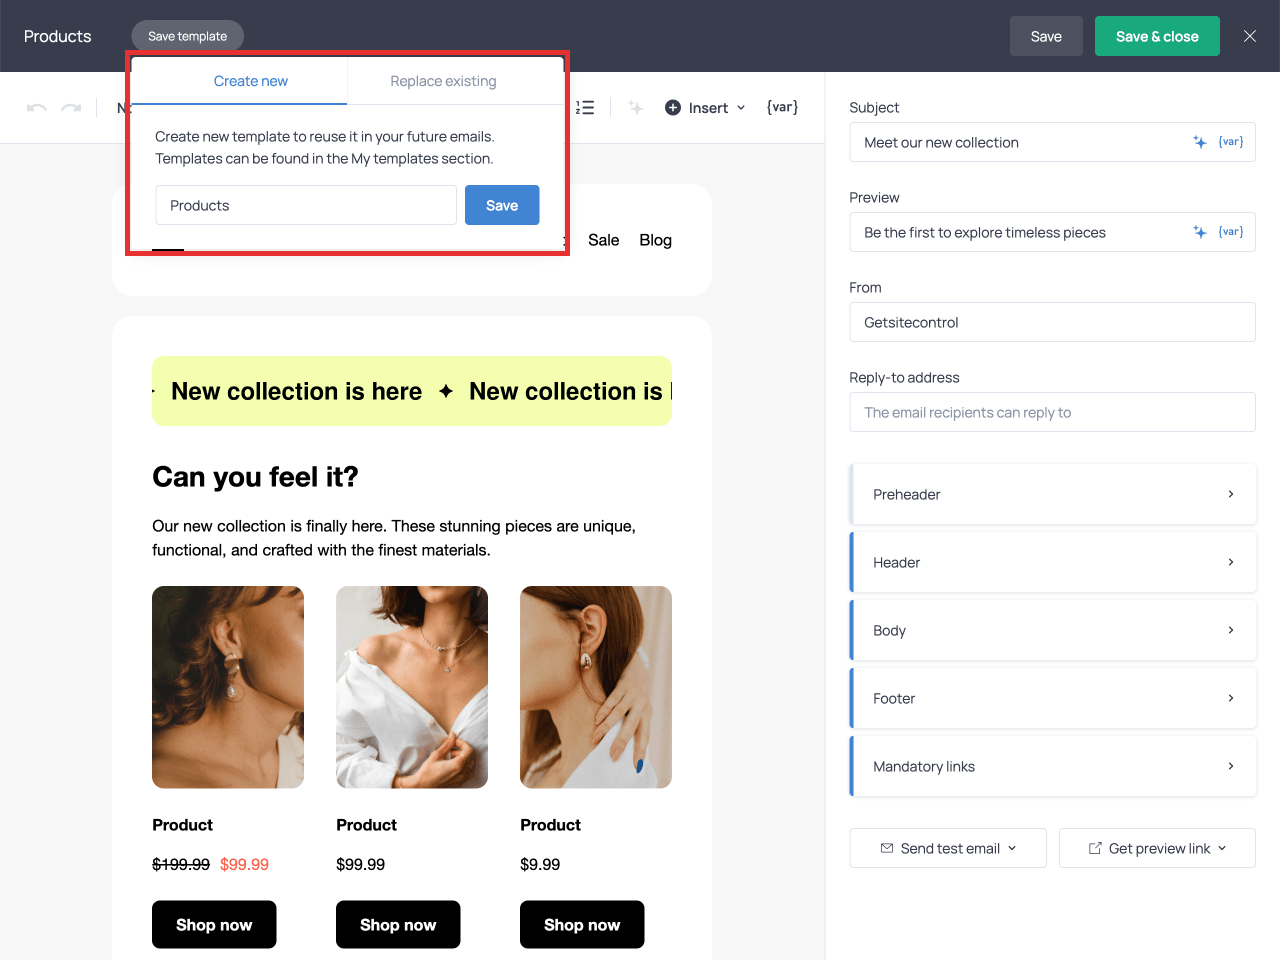Click the blue Save button in template popup
The width and height of the screenshot is (1280, 960).
pos(502,205)
